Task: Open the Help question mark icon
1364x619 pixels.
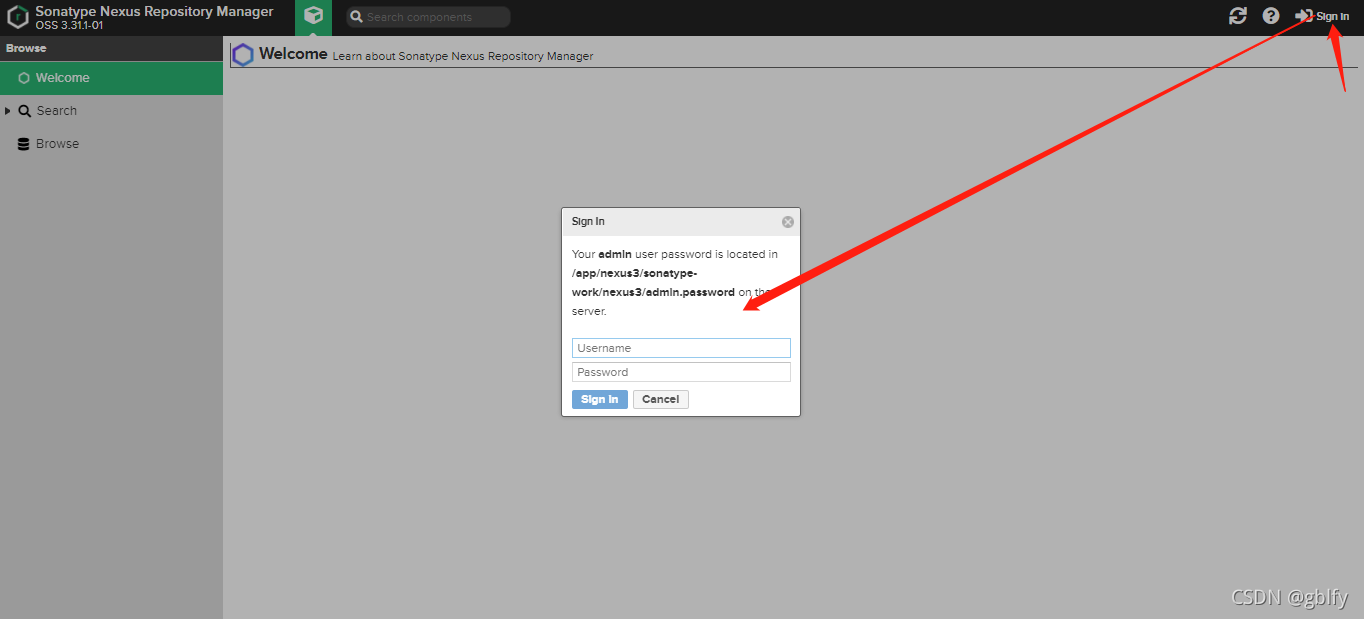Action: tap(1271, 16)
